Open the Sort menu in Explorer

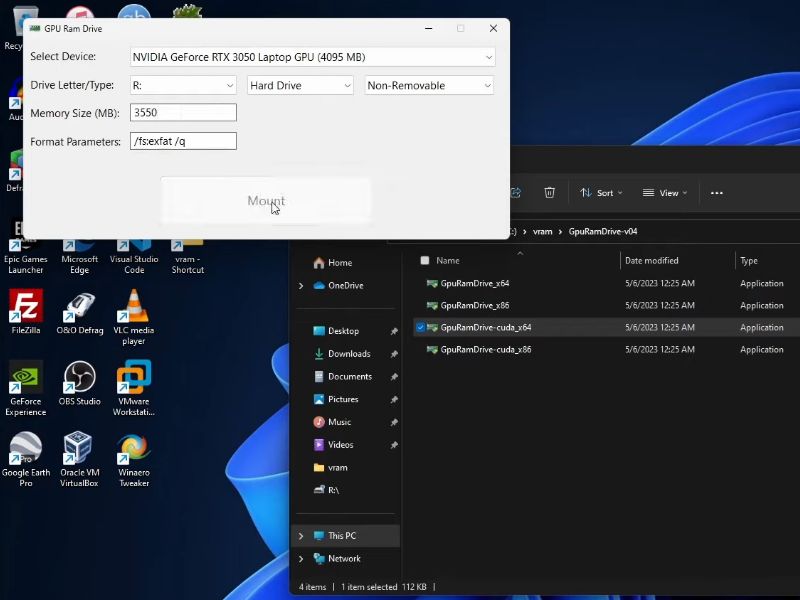(601, 193)
